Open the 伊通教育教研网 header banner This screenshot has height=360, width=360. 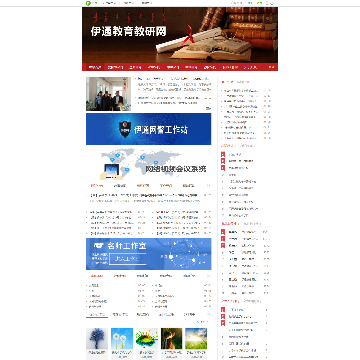(x=180, y=35)
